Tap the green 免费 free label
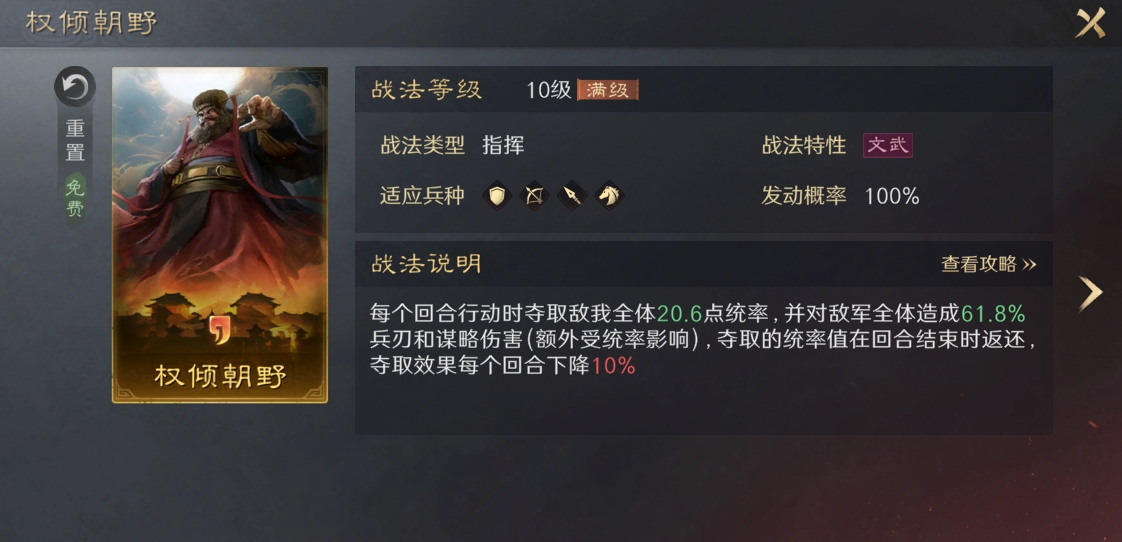1122x542 pixels. pyautogui.click(x=75, y=198)
